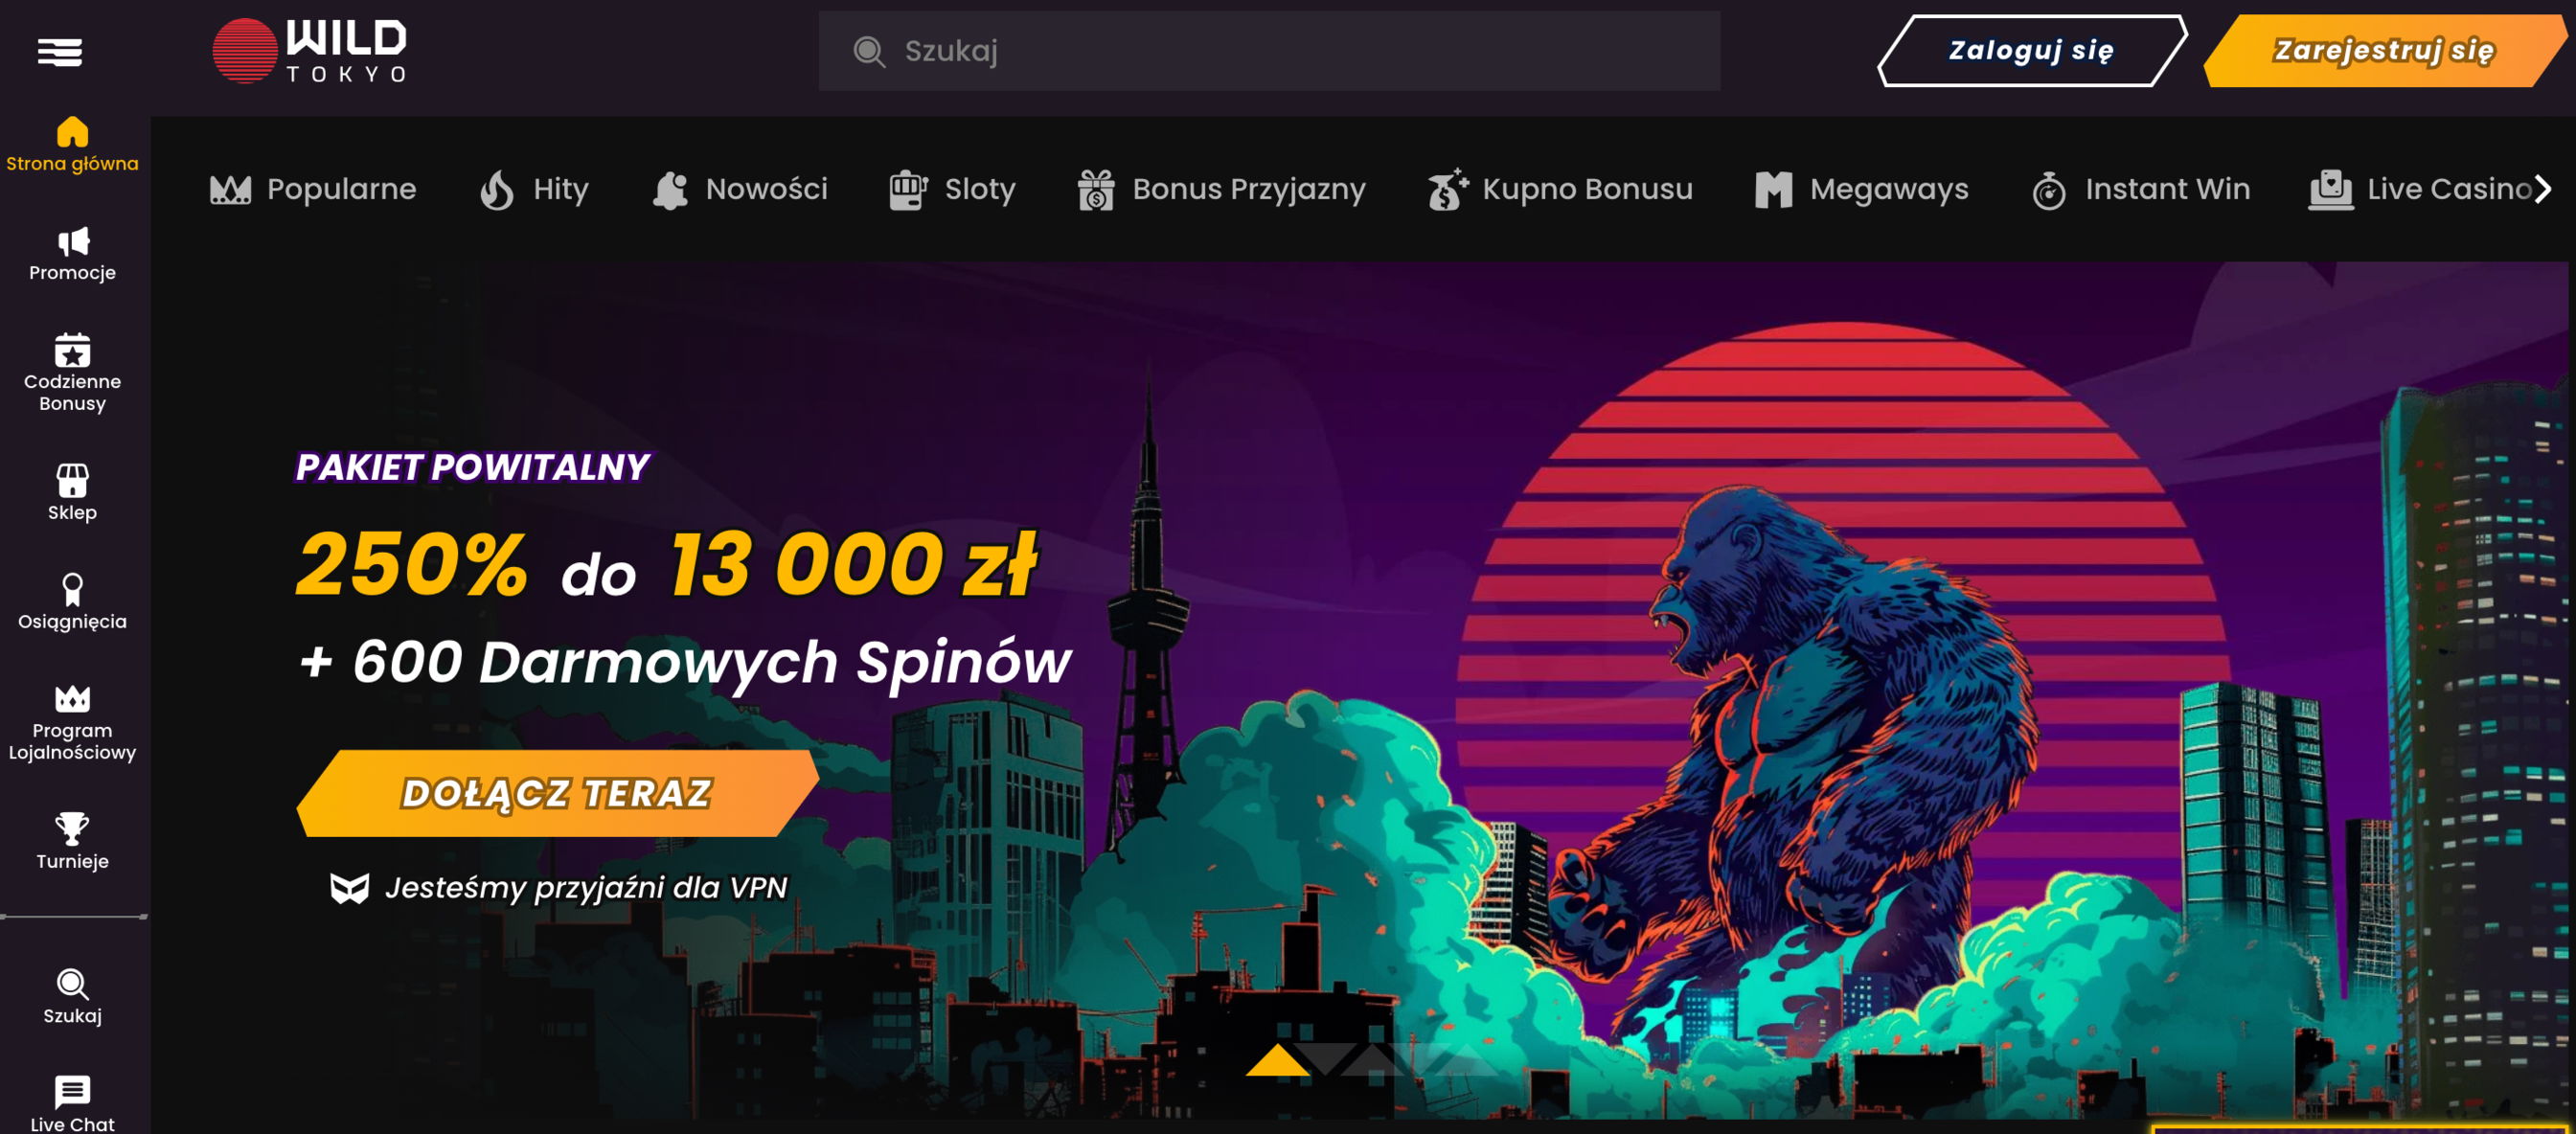
Task: Open Program Lojalnościowy crown icon
Action: [x=72, y=699]
